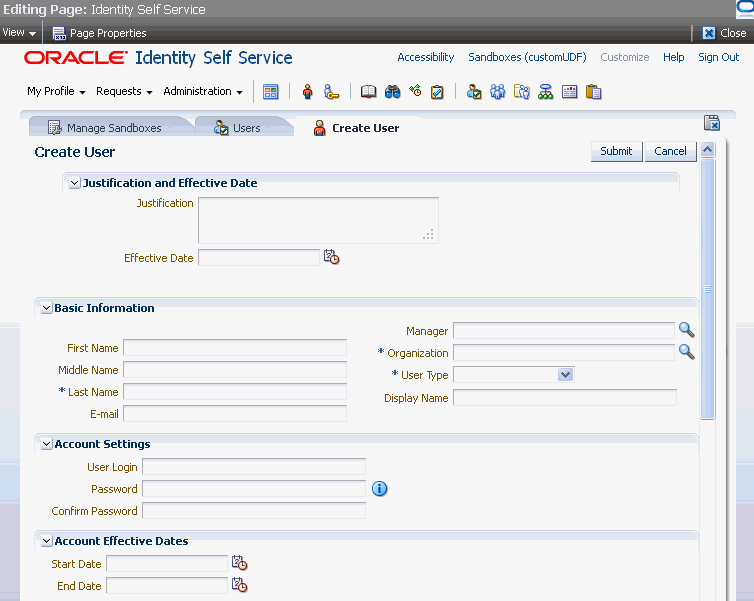Open the End Date calendar picker

239,585
